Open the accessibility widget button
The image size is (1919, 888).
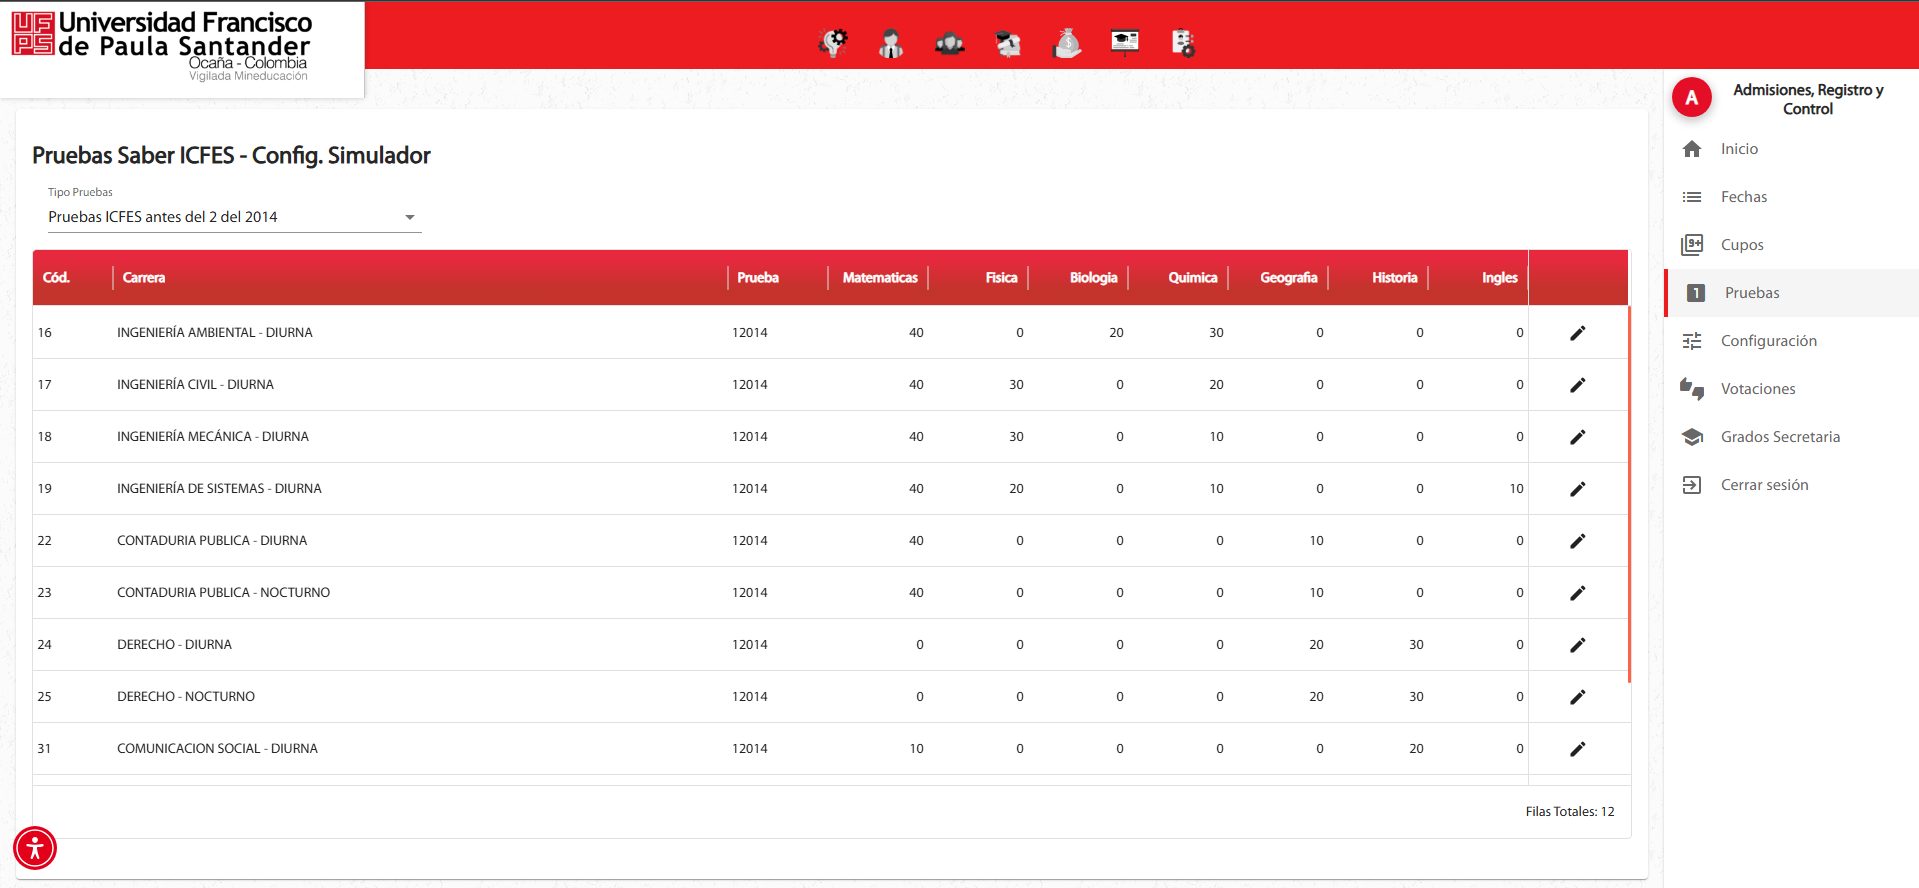click(35, 848)
